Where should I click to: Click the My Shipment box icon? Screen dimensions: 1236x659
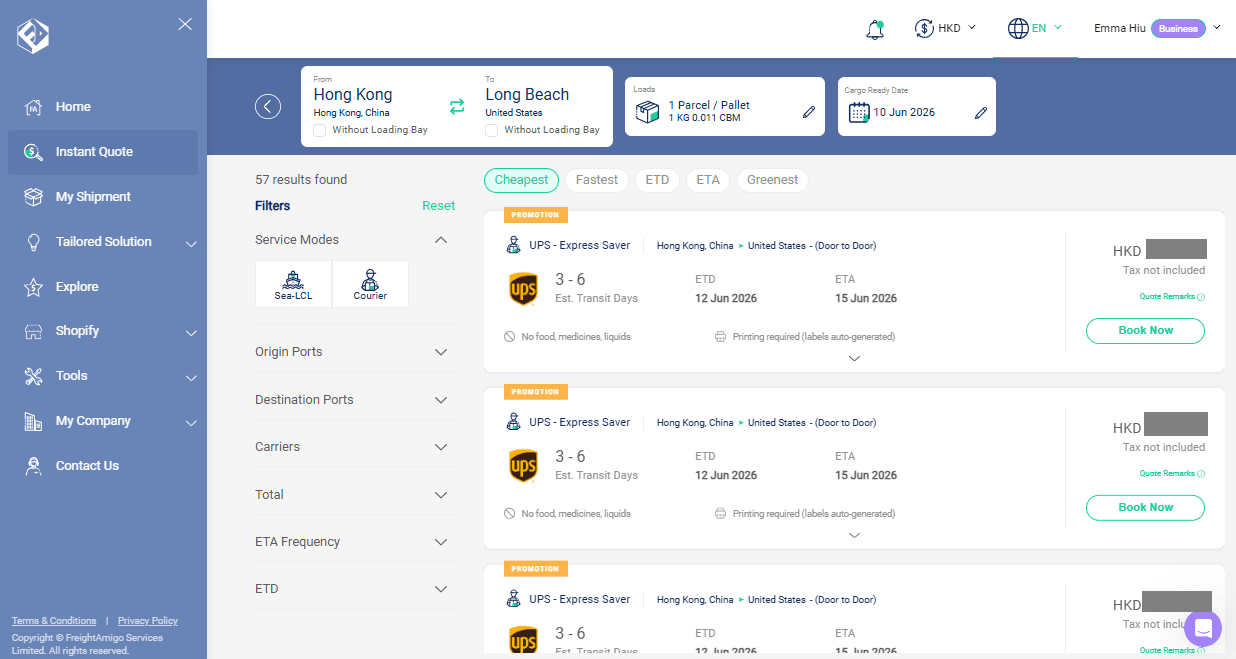click(33, 197)
